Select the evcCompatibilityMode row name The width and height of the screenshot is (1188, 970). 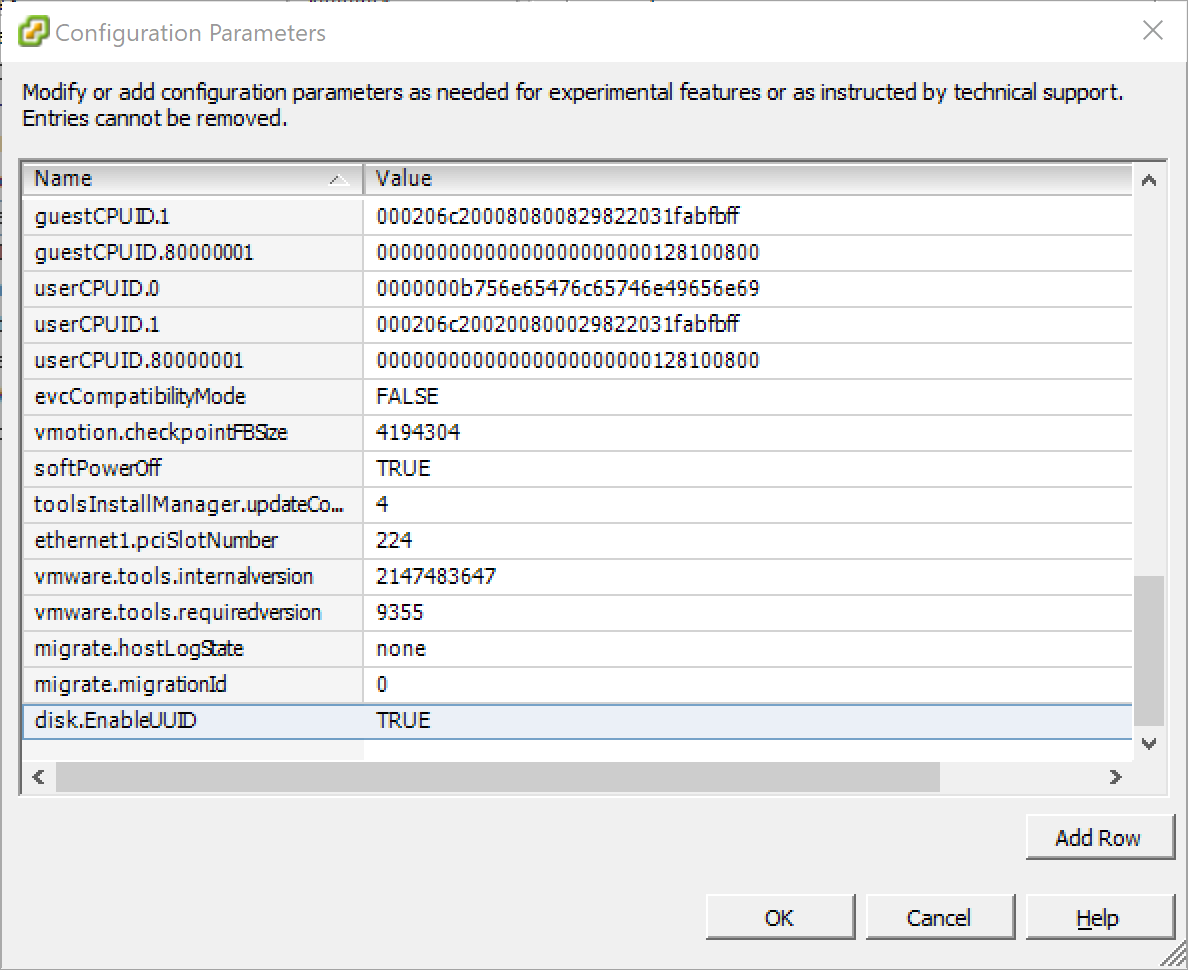coord(192,396)
